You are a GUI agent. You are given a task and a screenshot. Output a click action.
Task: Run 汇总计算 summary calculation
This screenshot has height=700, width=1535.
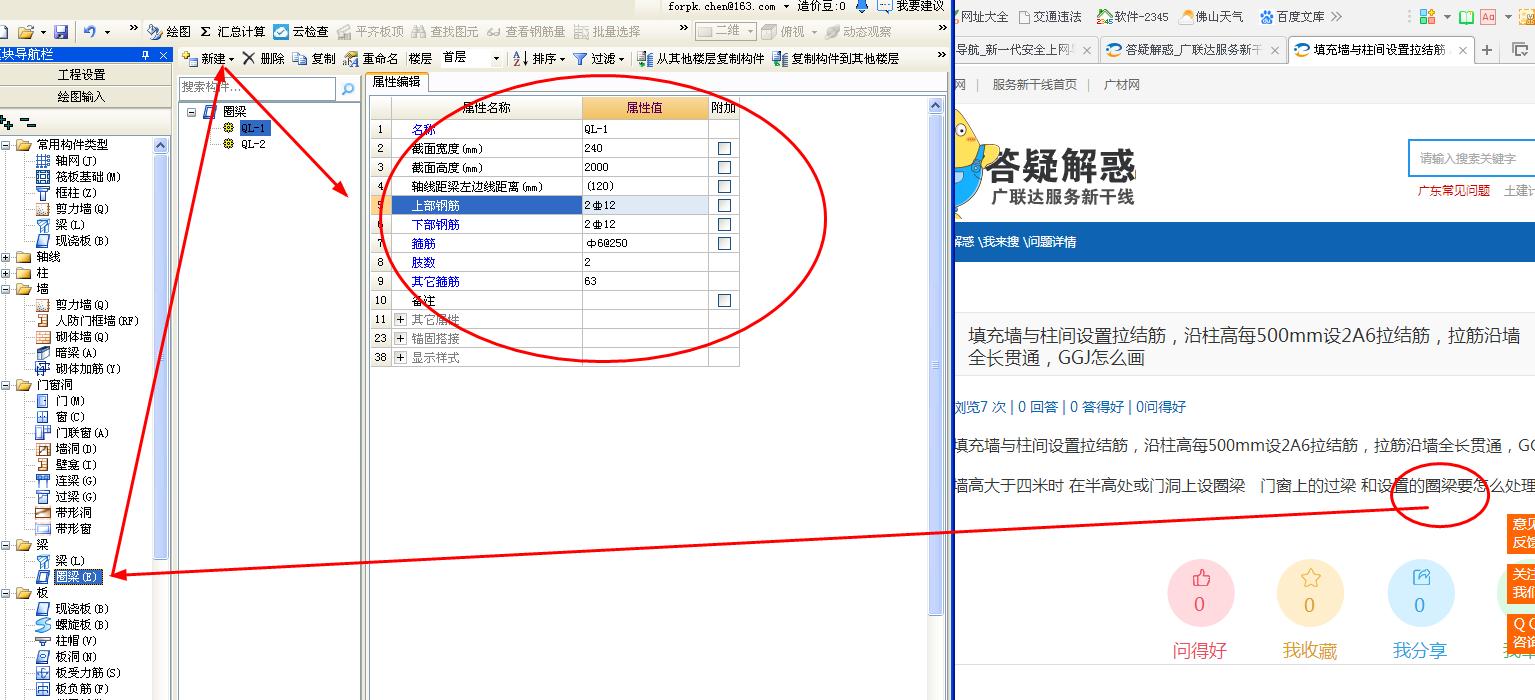[232, 32]
